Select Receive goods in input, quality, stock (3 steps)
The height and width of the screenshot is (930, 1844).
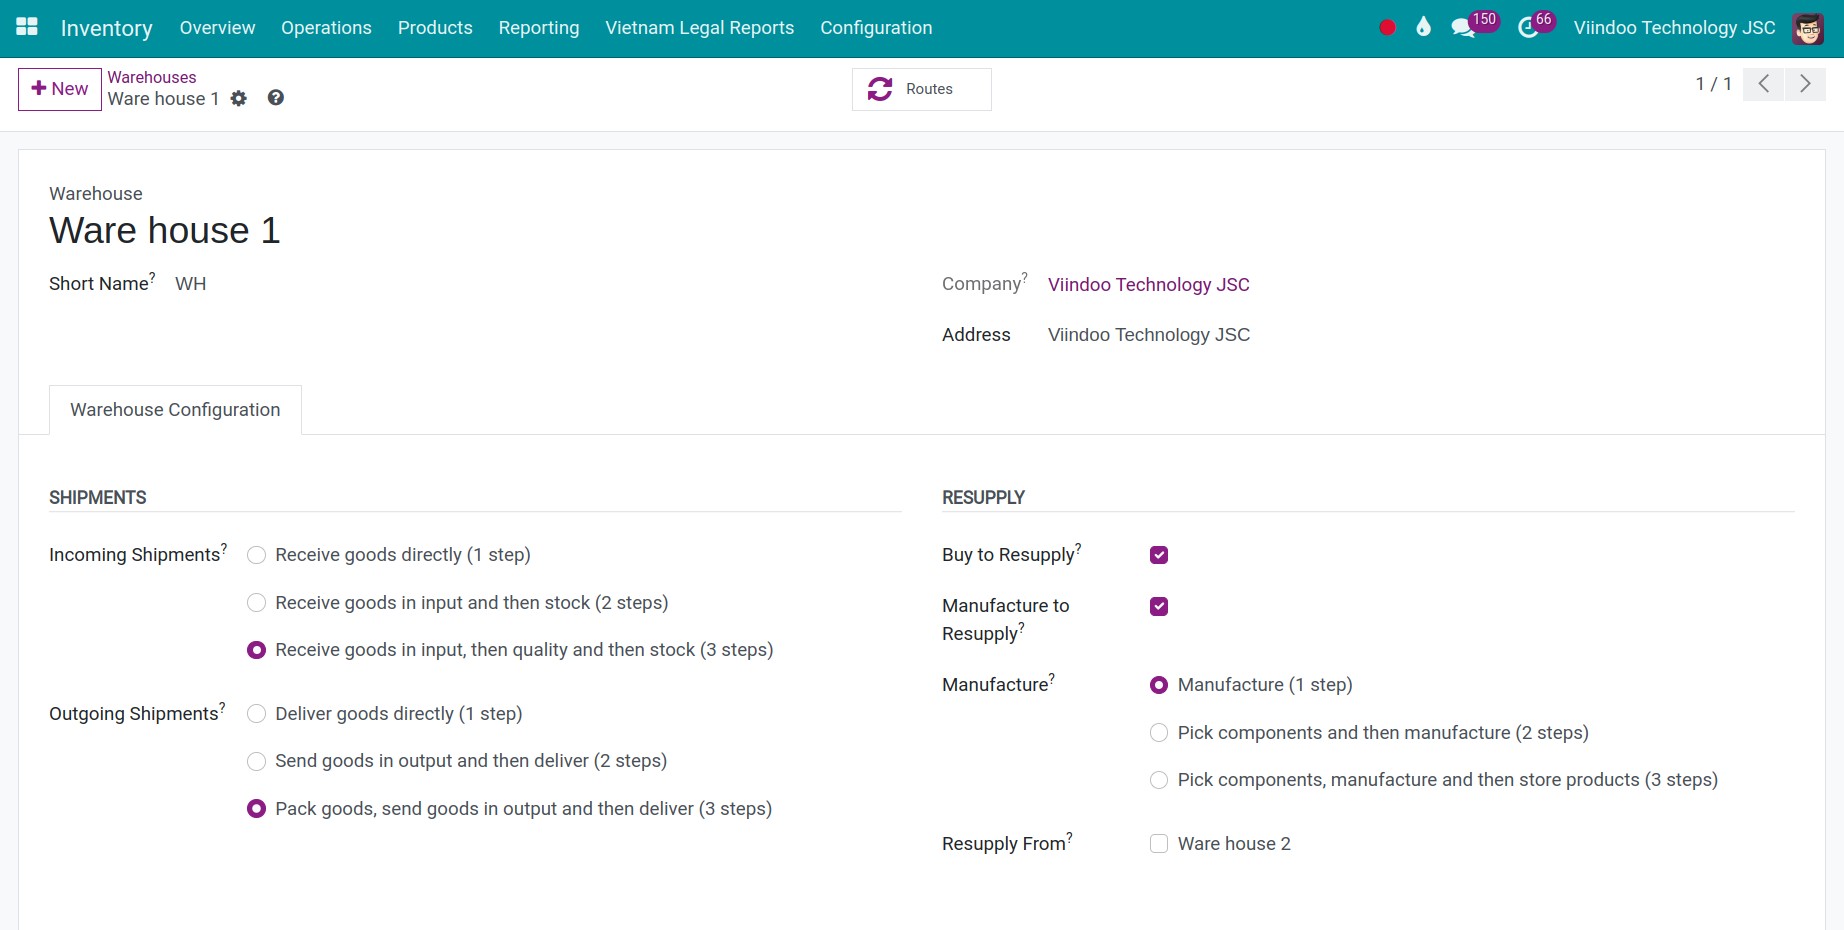[257, 650]
